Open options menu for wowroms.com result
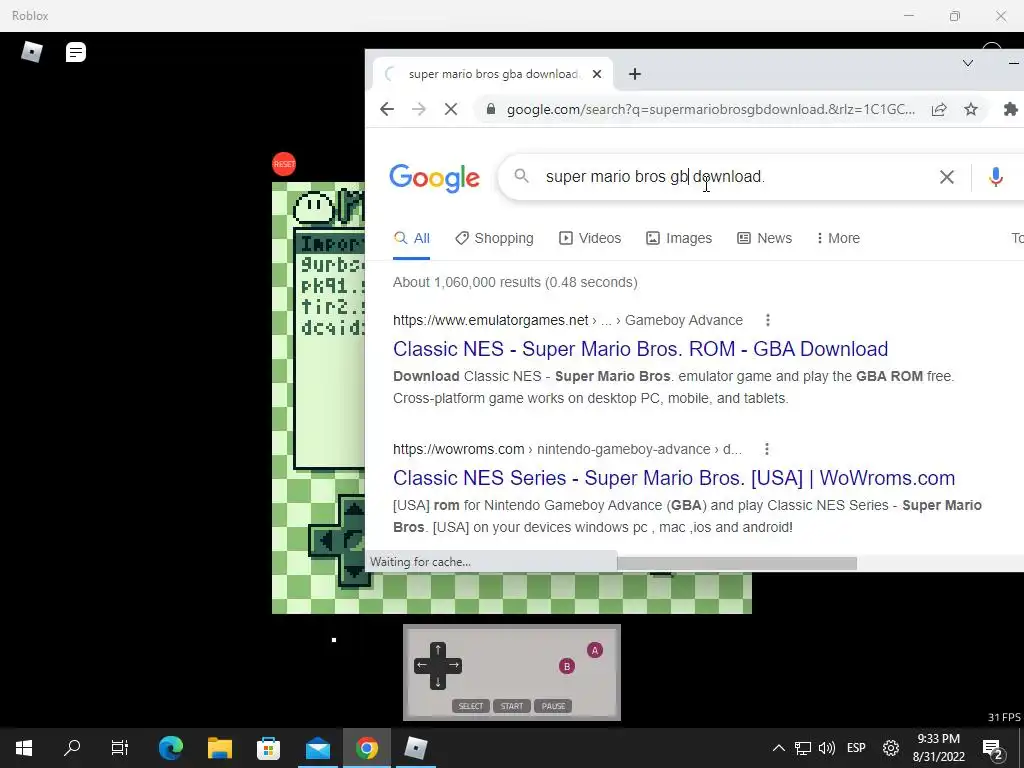The image size is (1024, 768). 767,449
